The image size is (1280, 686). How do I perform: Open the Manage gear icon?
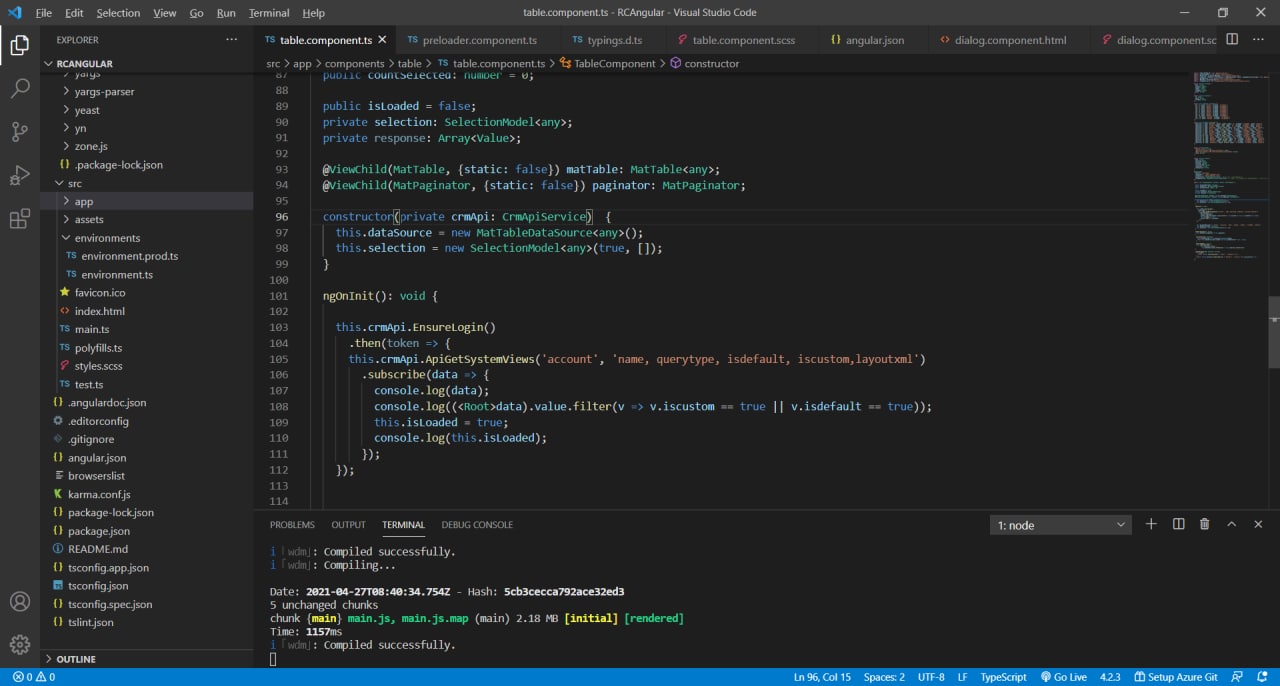(19, 644)
